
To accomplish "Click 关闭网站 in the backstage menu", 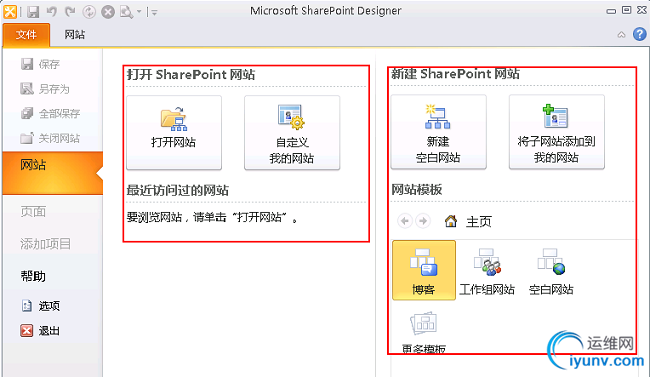I will 50,138.
